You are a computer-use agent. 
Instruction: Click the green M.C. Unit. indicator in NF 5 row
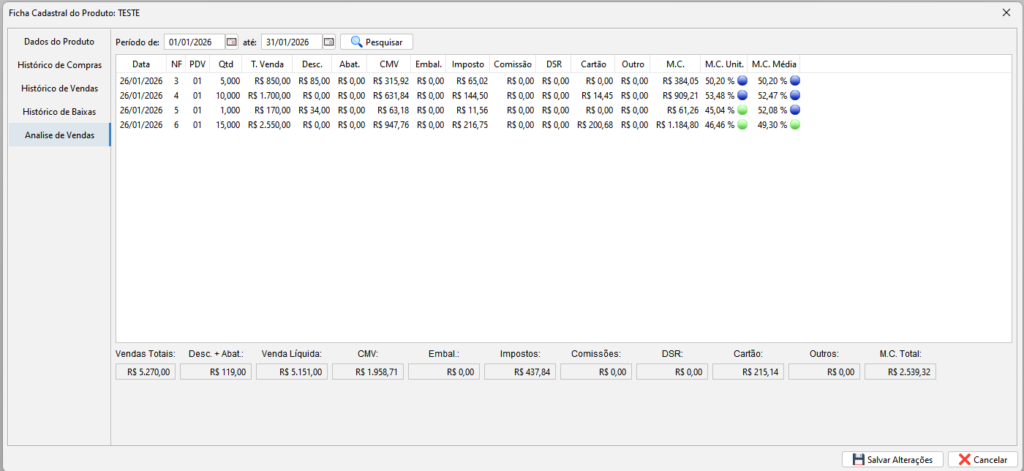(742, 110)
